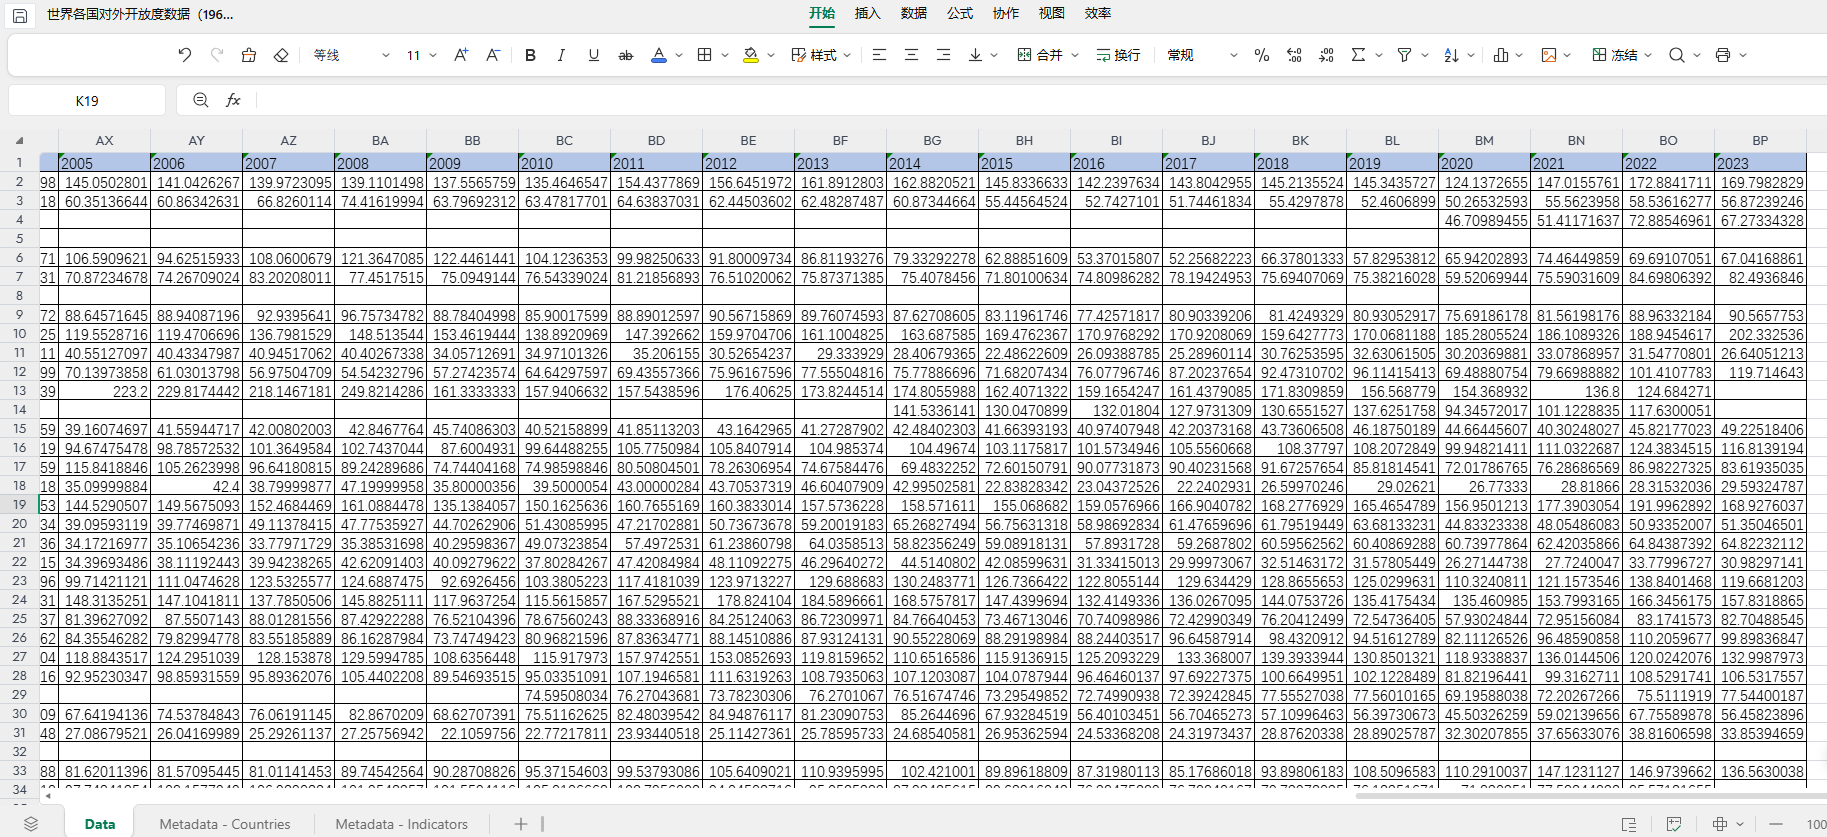1827x837 pixels.
Task: Toggle strikethrough formatting
Action: coord(626,55)
